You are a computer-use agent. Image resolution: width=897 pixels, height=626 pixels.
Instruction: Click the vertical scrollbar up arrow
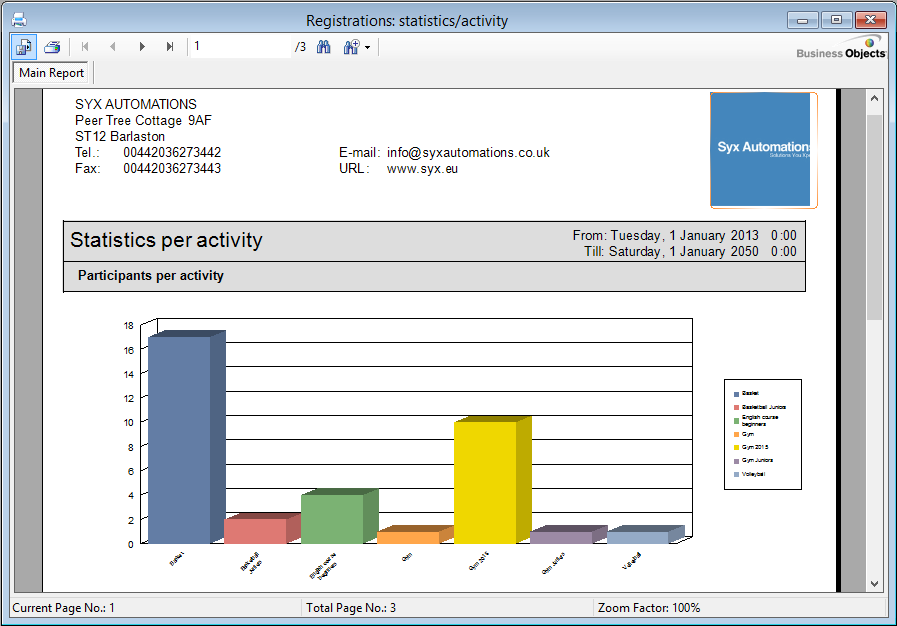tap(874, 99)
